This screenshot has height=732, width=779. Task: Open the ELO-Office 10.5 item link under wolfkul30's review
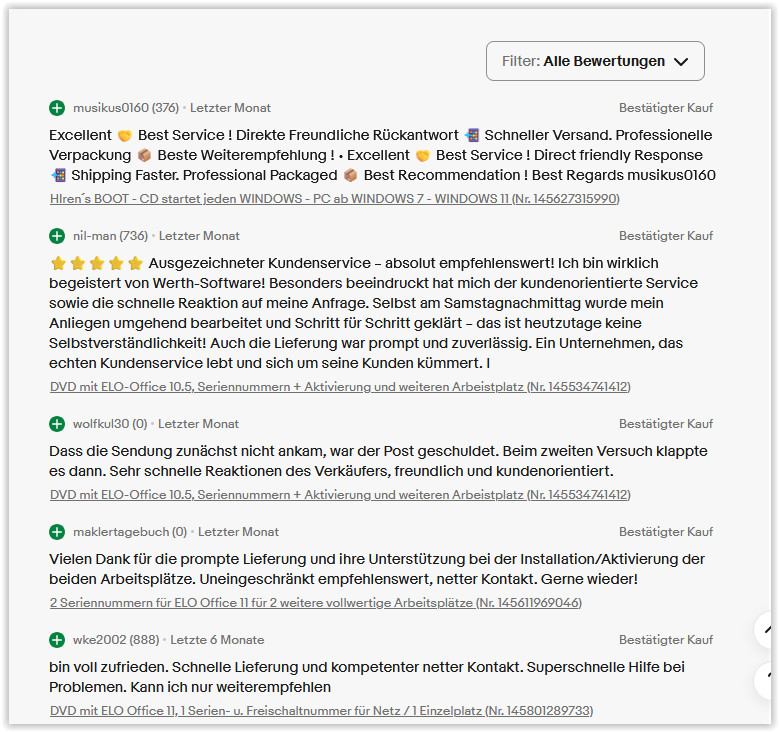click(340, 495)
